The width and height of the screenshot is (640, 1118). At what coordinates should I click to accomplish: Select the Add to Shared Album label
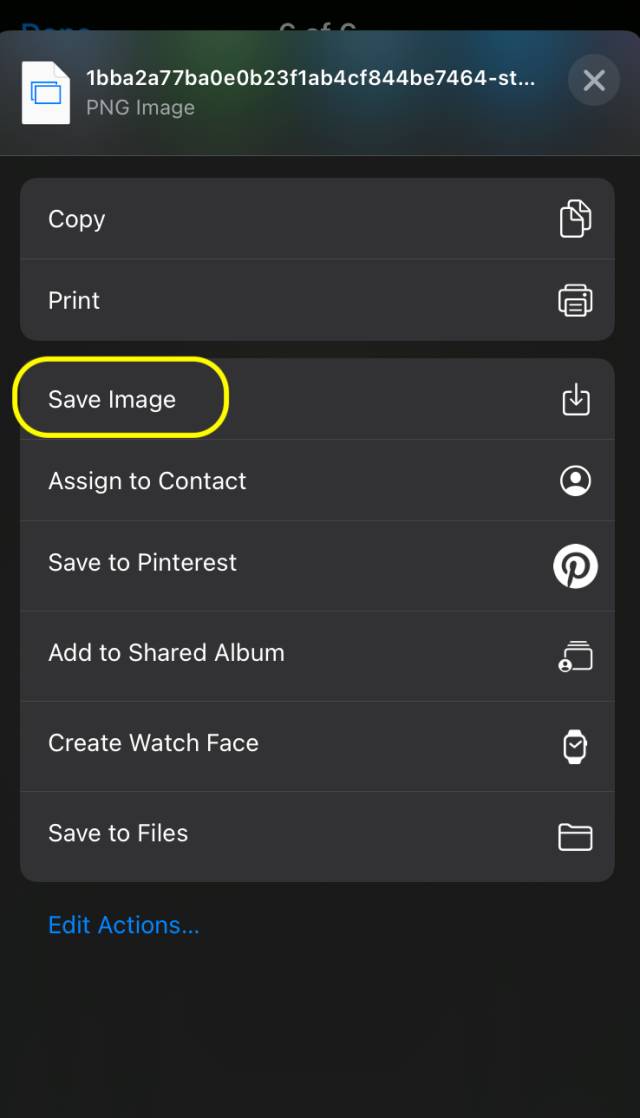point(166,652)
